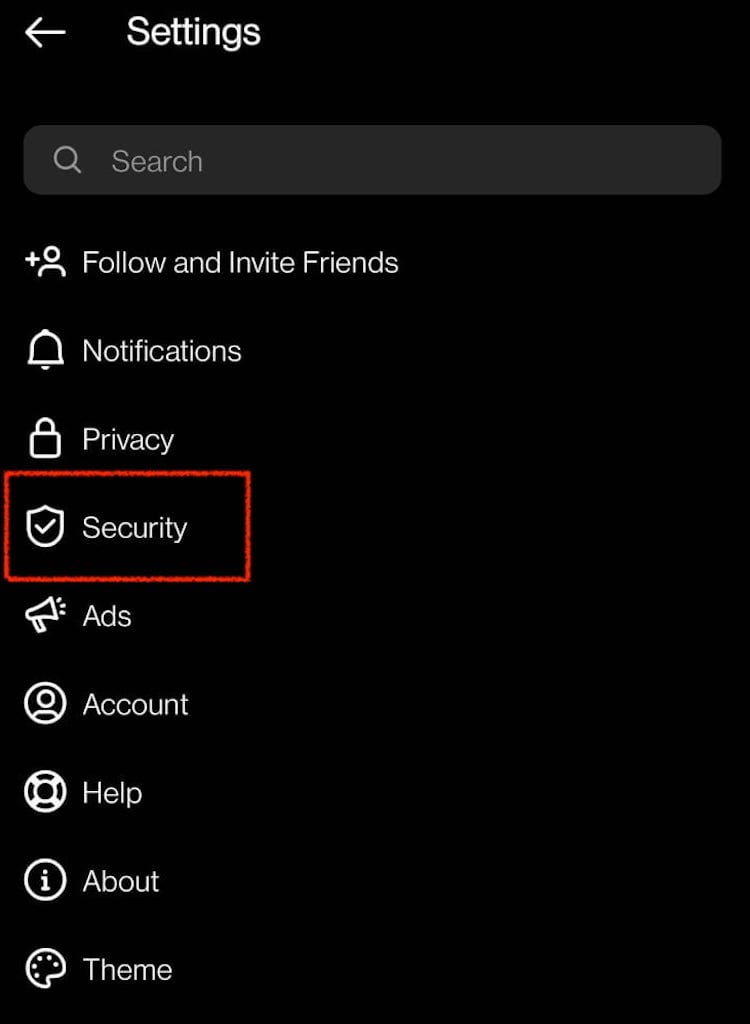
Task: Click the Notifications bell icon
Action: coord(45,351)
